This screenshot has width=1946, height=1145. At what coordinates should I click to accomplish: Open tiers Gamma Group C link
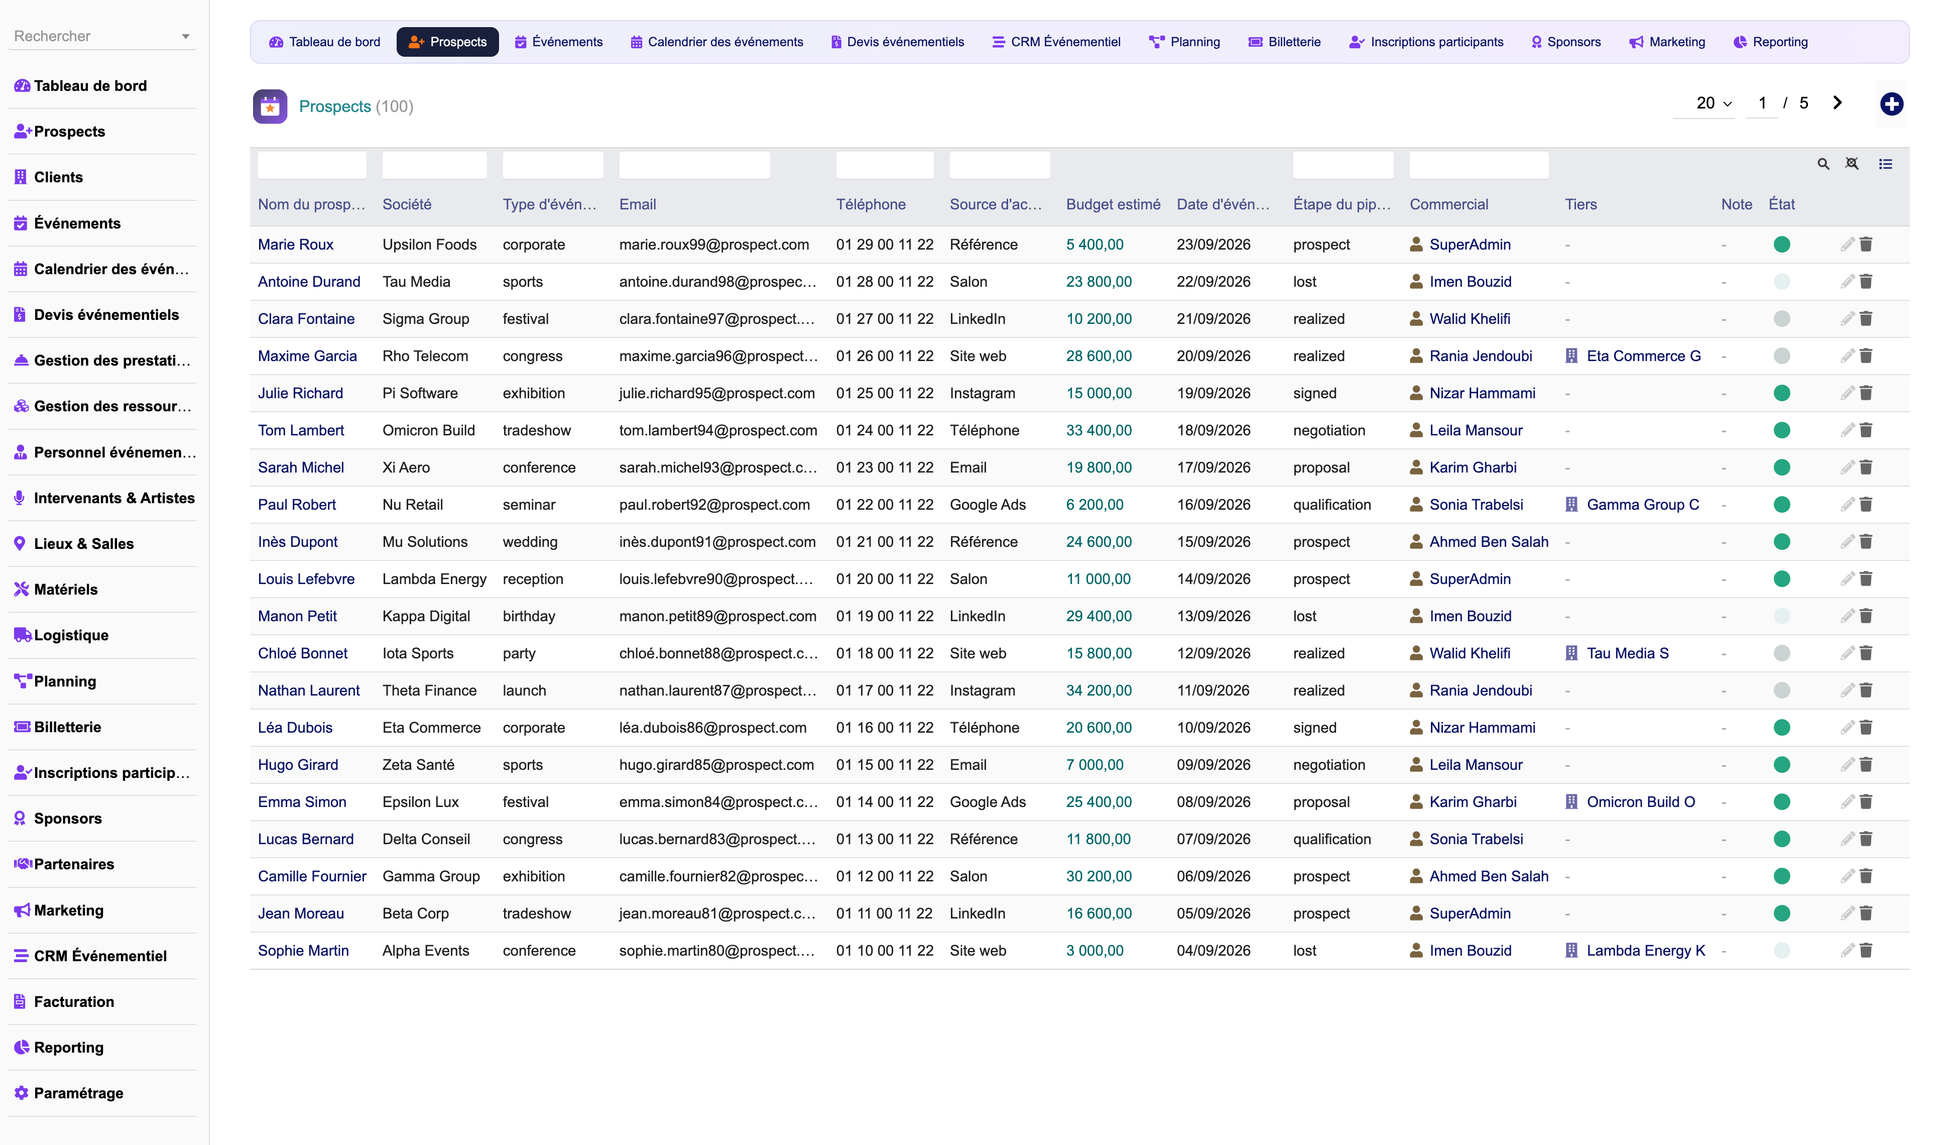(1642, 505)
